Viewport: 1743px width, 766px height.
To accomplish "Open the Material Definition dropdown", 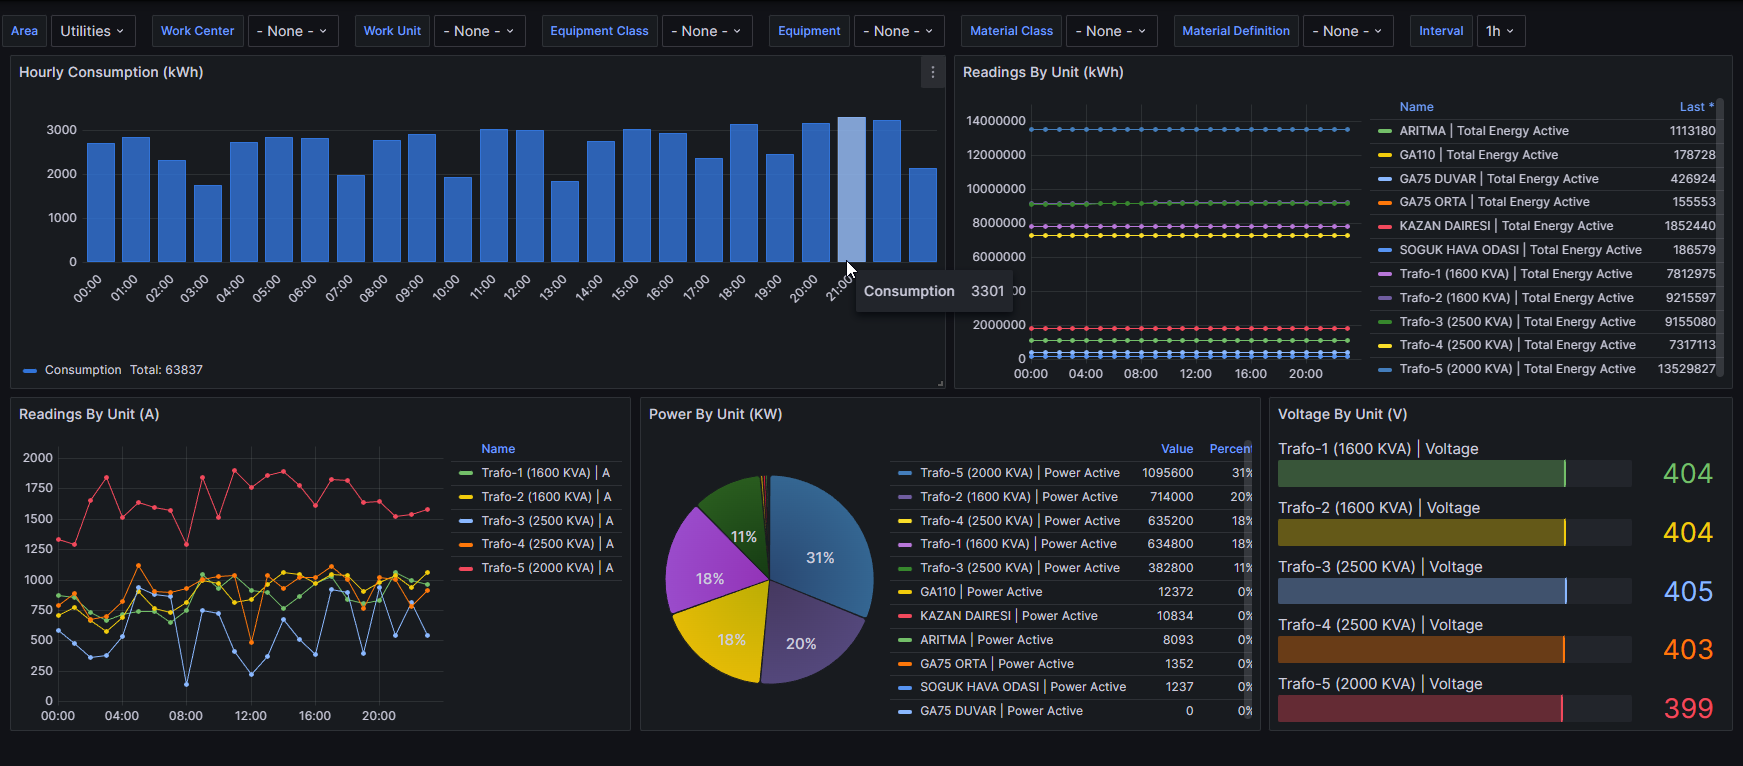I will point(1348,31).
